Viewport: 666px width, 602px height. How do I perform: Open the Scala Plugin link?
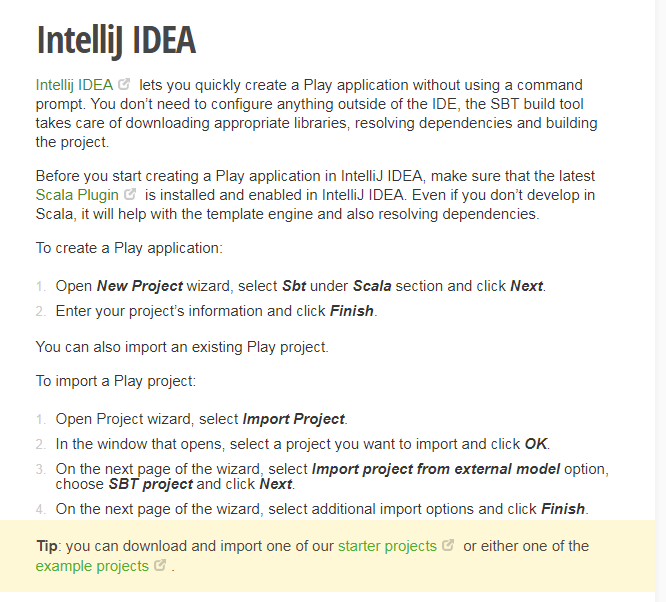pyautogui.click(x=76, y=195)
